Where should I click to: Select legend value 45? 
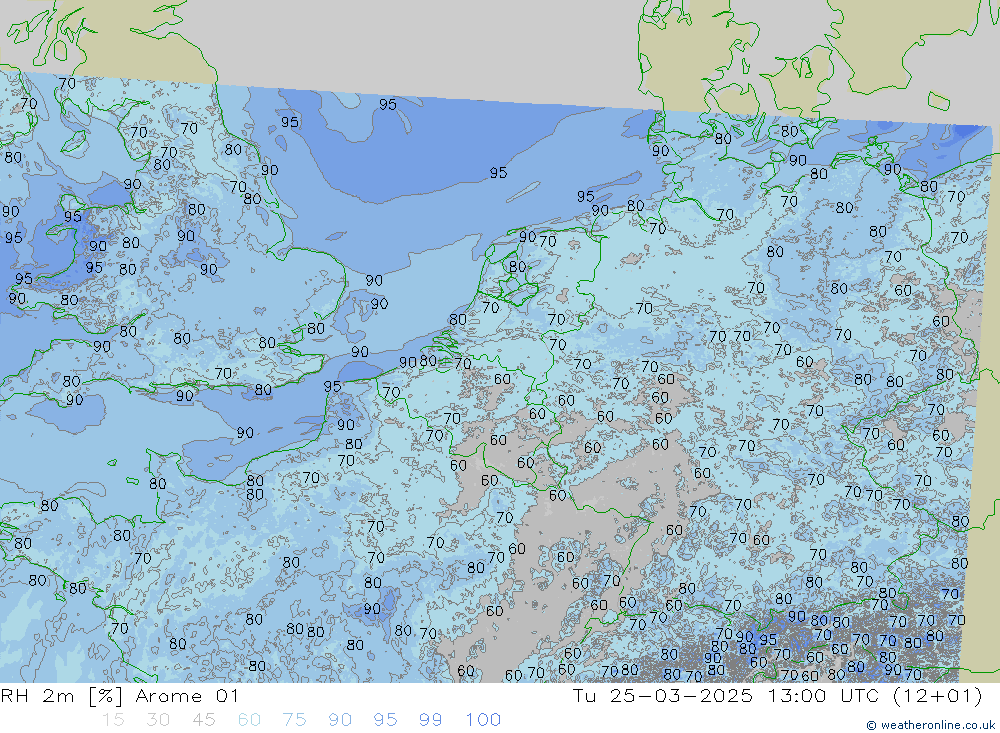tap(203, 720)
